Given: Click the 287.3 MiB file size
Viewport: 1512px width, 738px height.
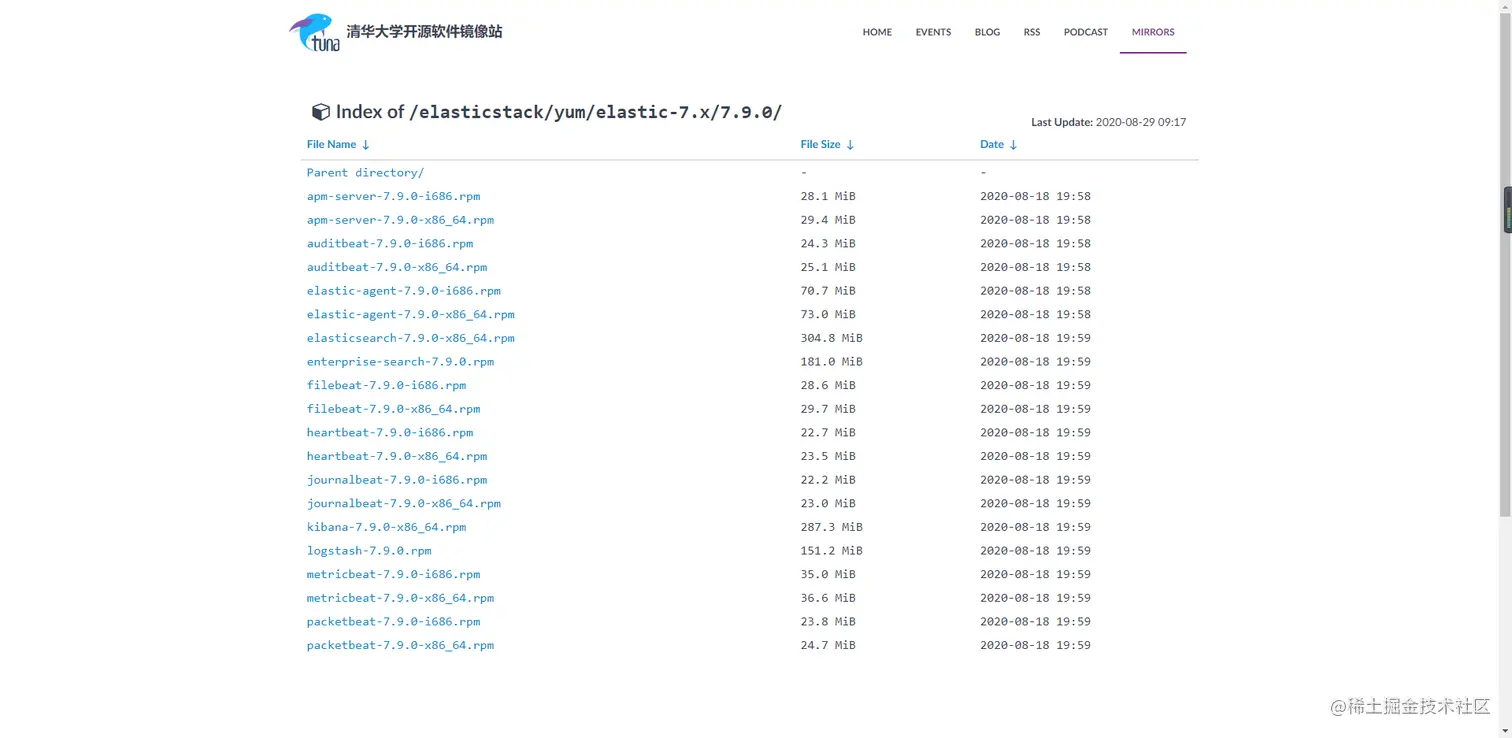Looking at the screenshot, I should pos(831,527).
